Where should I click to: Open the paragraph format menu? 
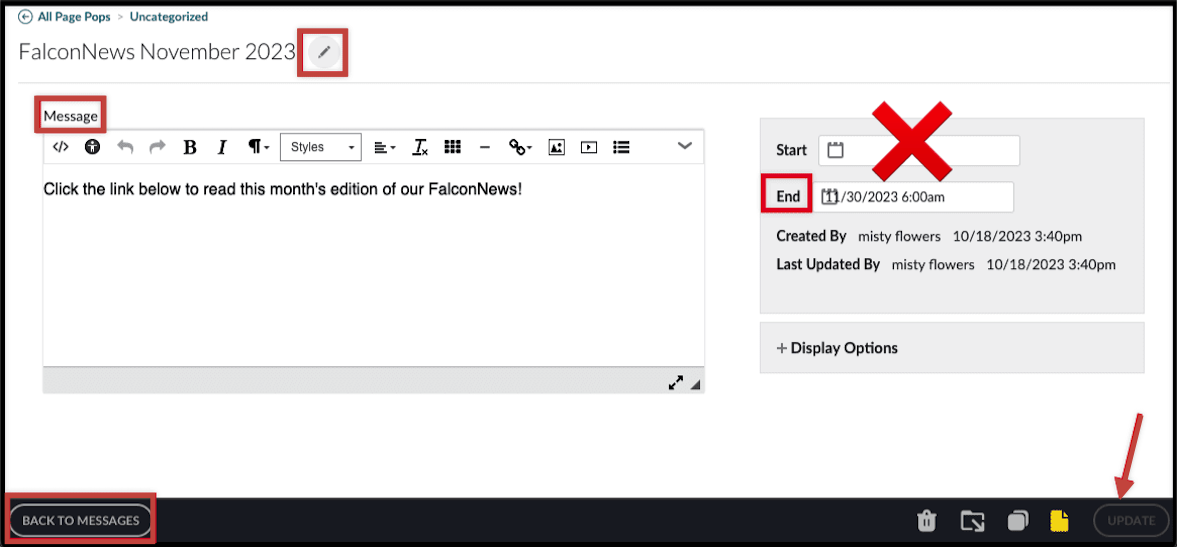[259, 147]
